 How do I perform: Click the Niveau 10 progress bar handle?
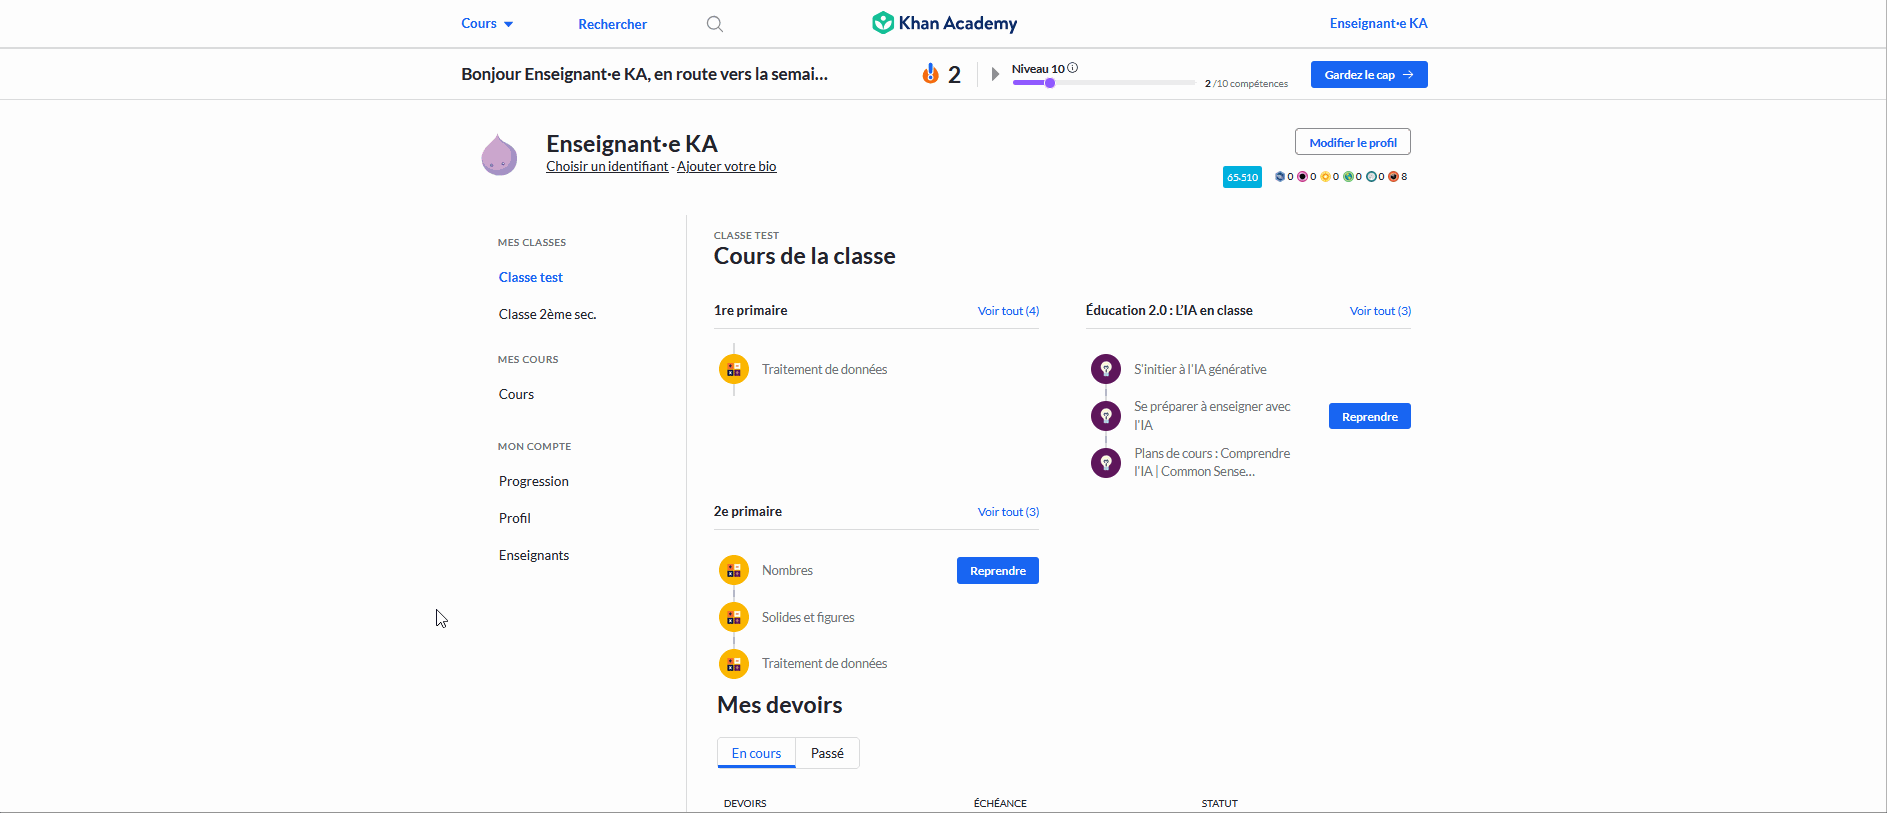(x=1050, y=83)
